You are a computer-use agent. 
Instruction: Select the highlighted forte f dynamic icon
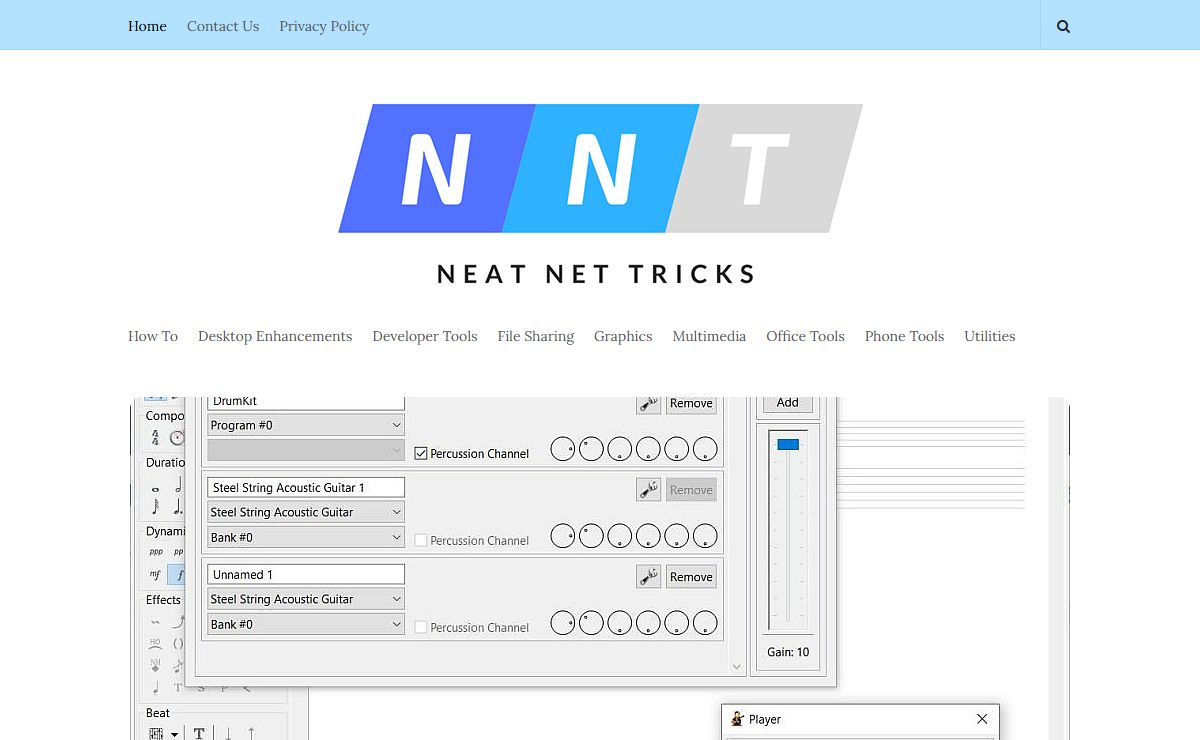click(178, 575)
